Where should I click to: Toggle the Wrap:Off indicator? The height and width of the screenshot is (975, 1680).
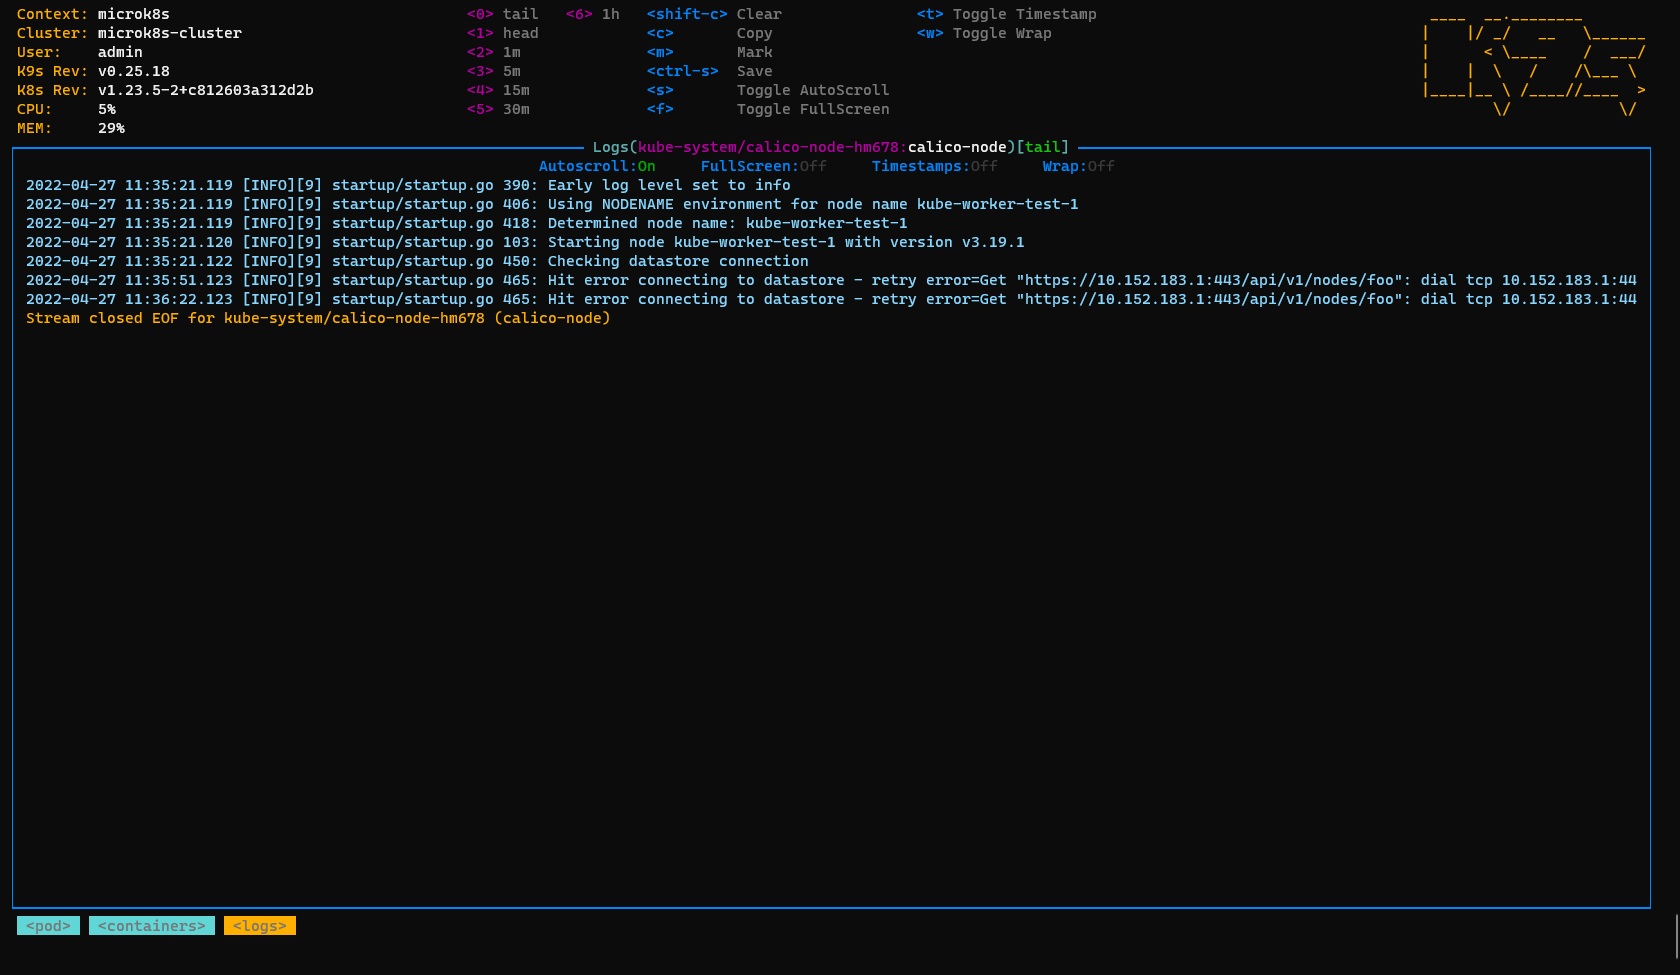[x=1078, y=166]
